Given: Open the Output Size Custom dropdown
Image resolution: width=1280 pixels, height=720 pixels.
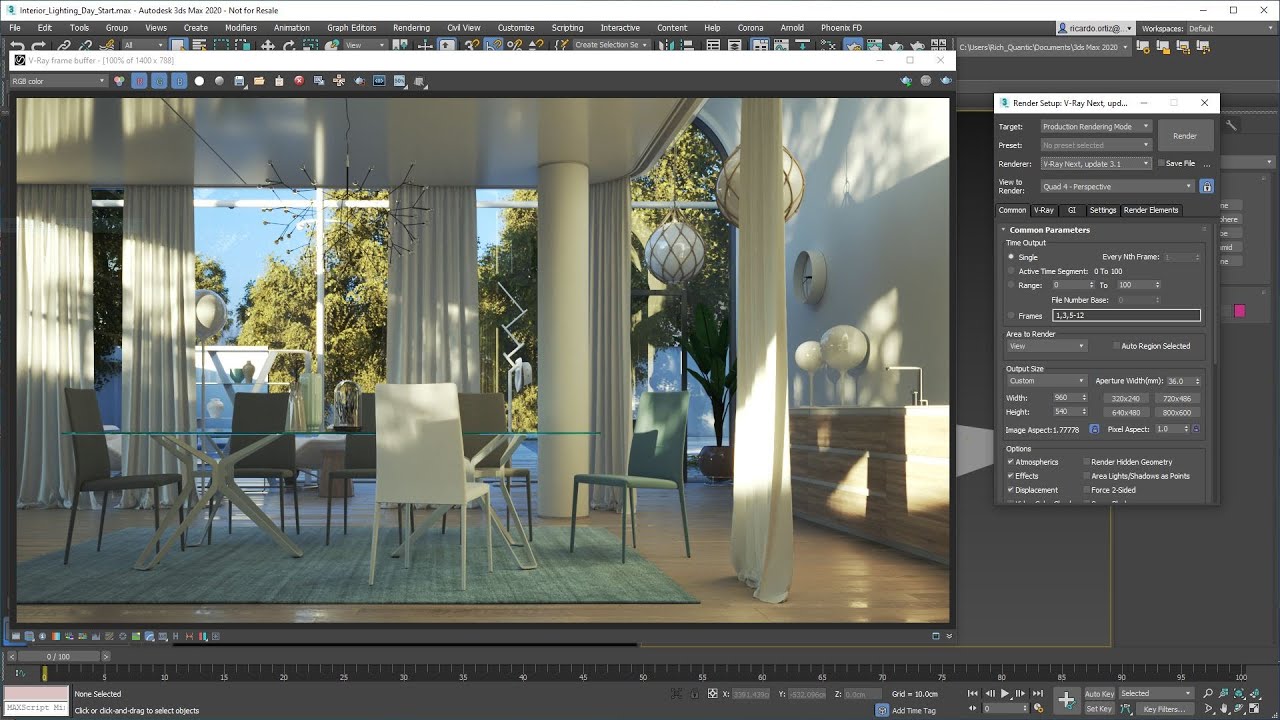Looking at the screenshot, I should click(x=1046, y=381).
